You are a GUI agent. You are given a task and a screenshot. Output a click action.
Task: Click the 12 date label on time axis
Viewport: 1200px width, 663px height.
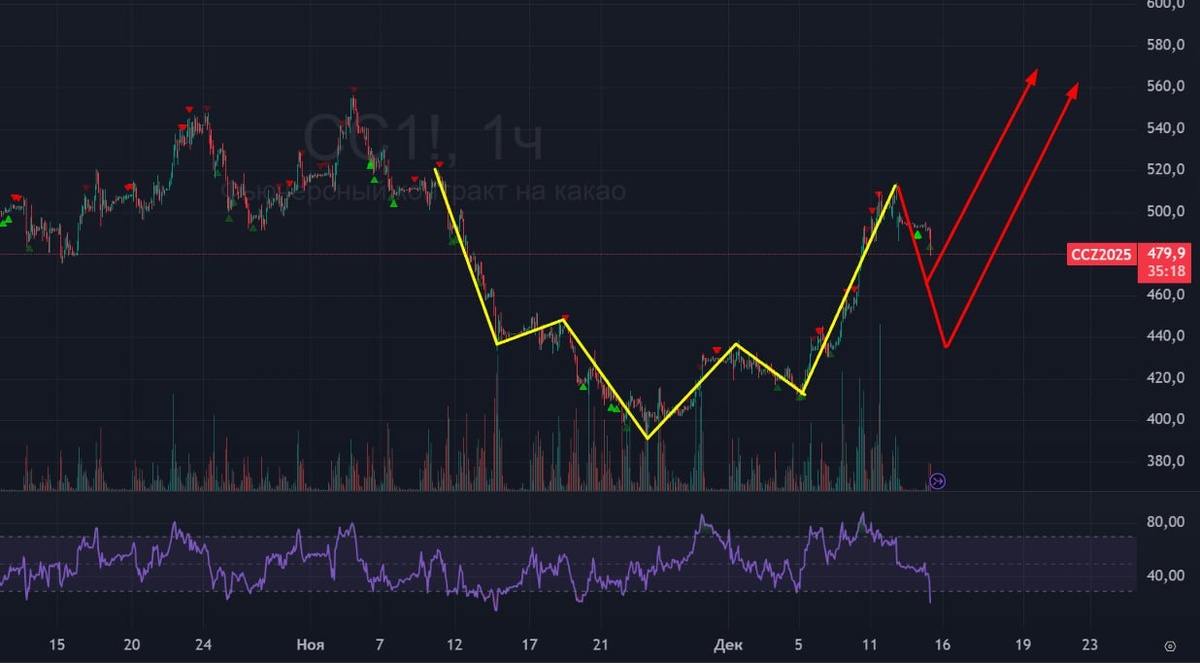pyautogui.click(x=455, y=644)
